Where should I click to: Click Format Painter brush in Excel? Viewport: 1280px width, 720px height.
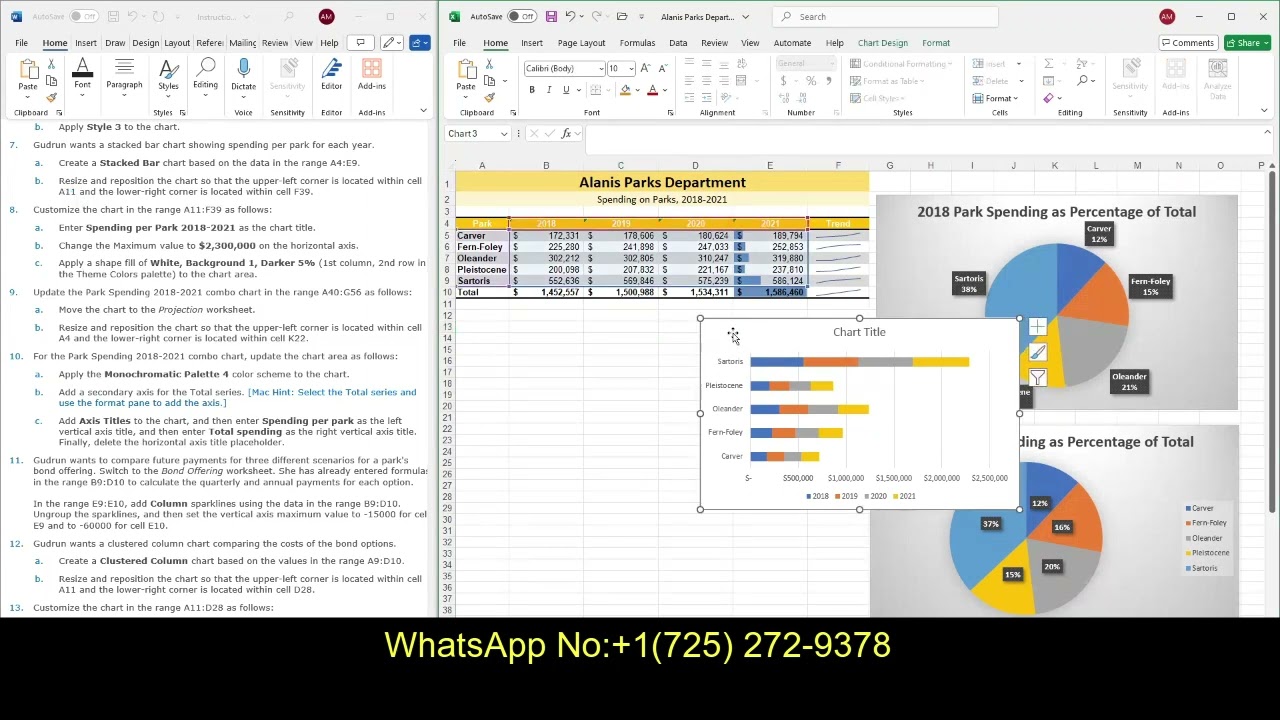coord(489,98)
